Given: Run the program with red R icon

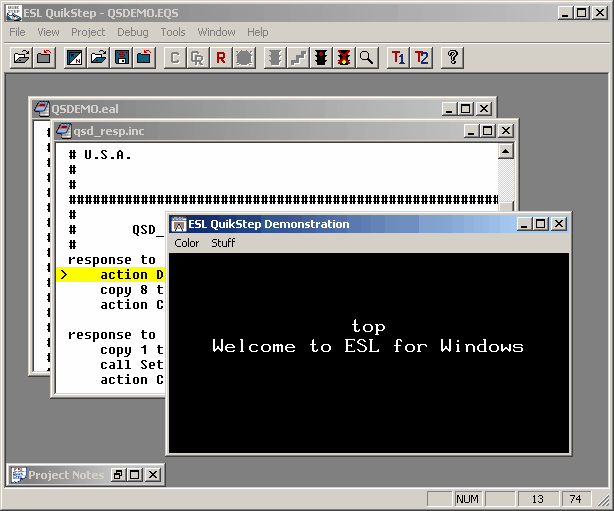Looking at the screenshot, I should pyautogui.click(x=221, y=58).
